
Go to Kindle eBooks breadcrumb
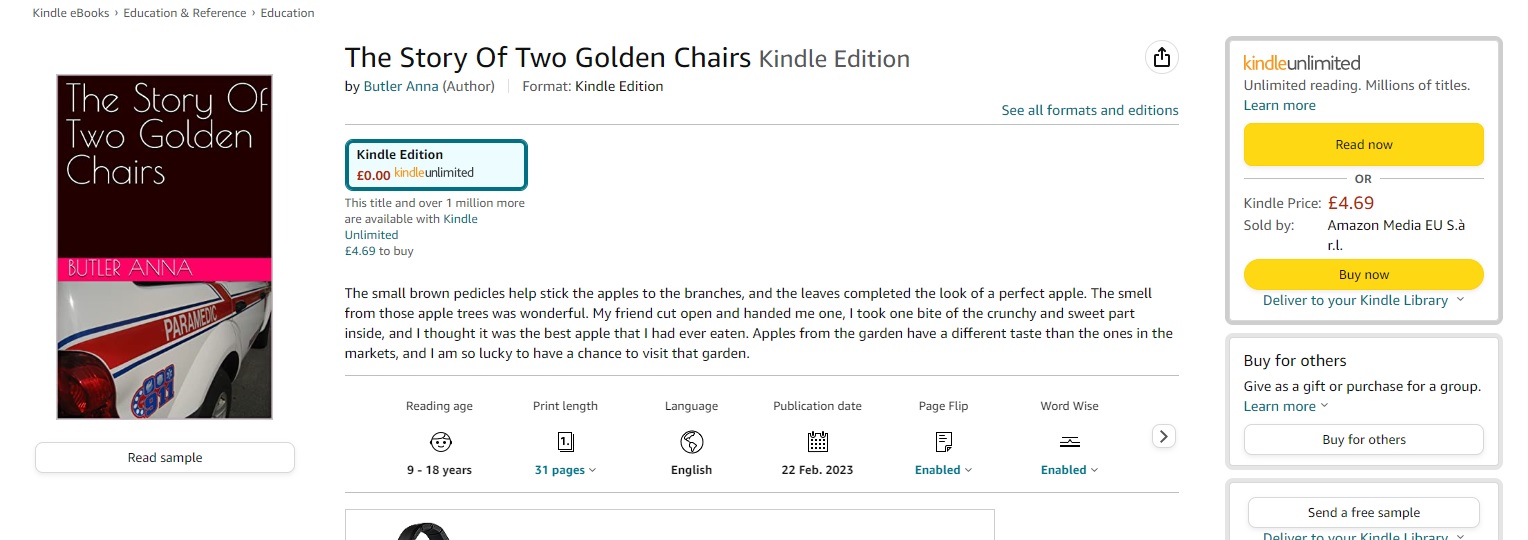click(72, 13)
